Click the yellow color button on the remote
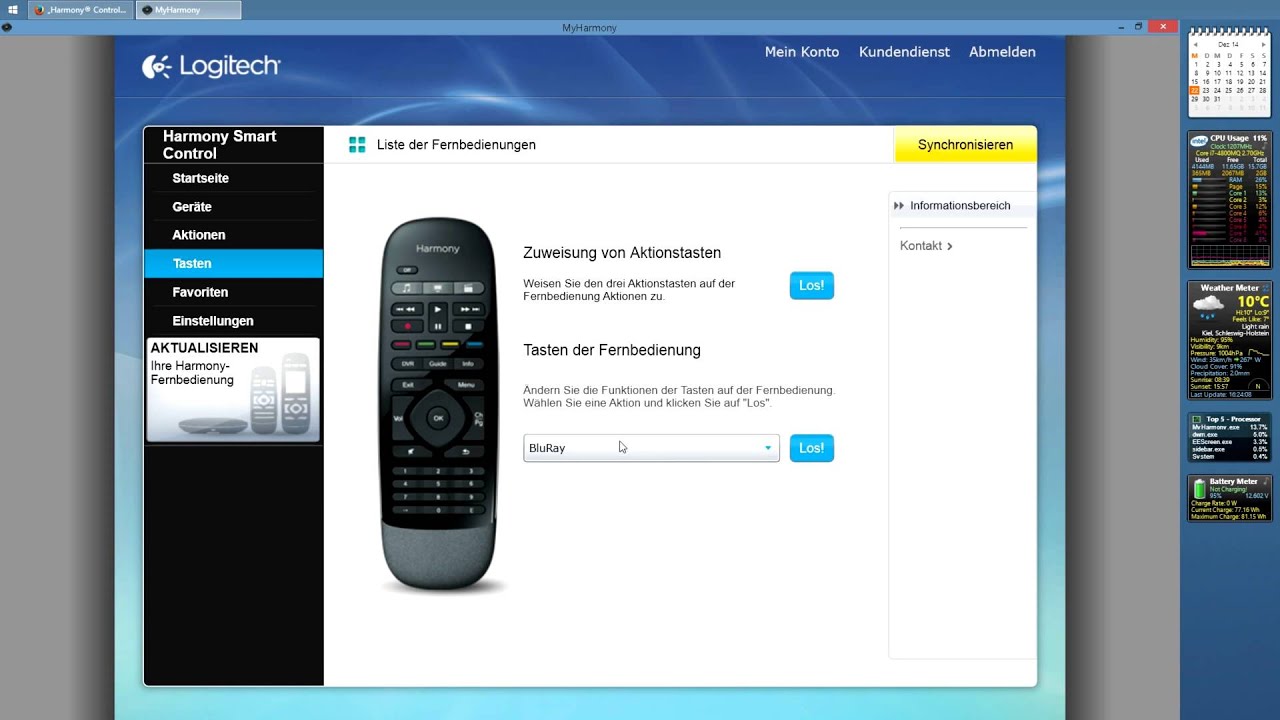1280x720 pixels. click(450, 344)
